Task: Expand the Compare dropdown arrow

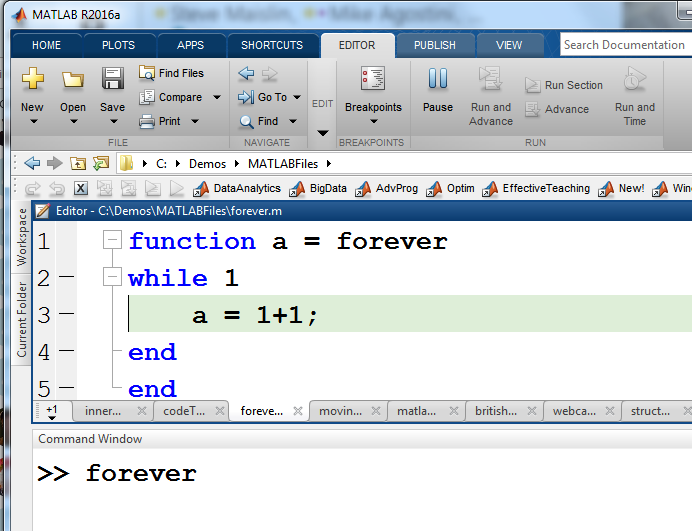Action: 216,98
